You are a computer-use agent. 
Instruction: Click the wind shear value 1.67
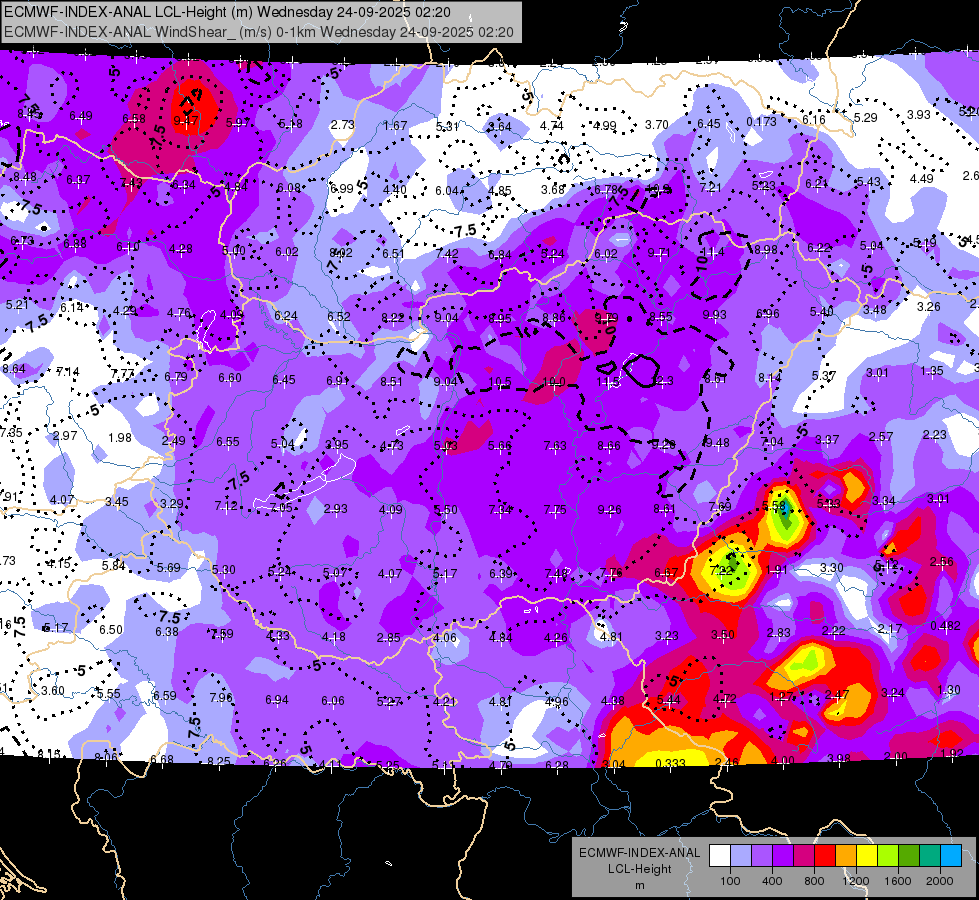click(x=395, y=126)
